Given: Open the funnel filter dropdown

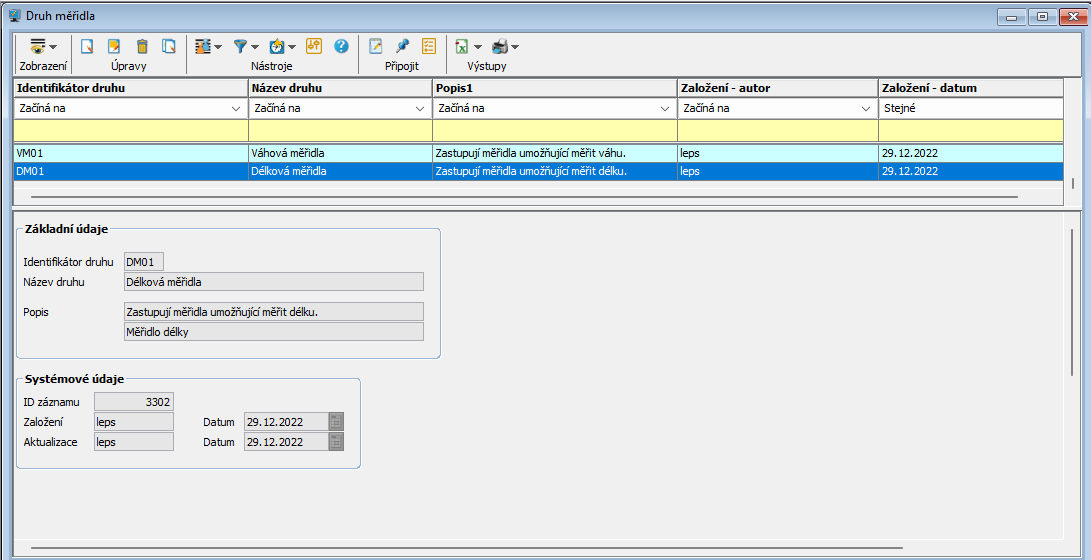Looking at the screenshot, I should (245, 46).
